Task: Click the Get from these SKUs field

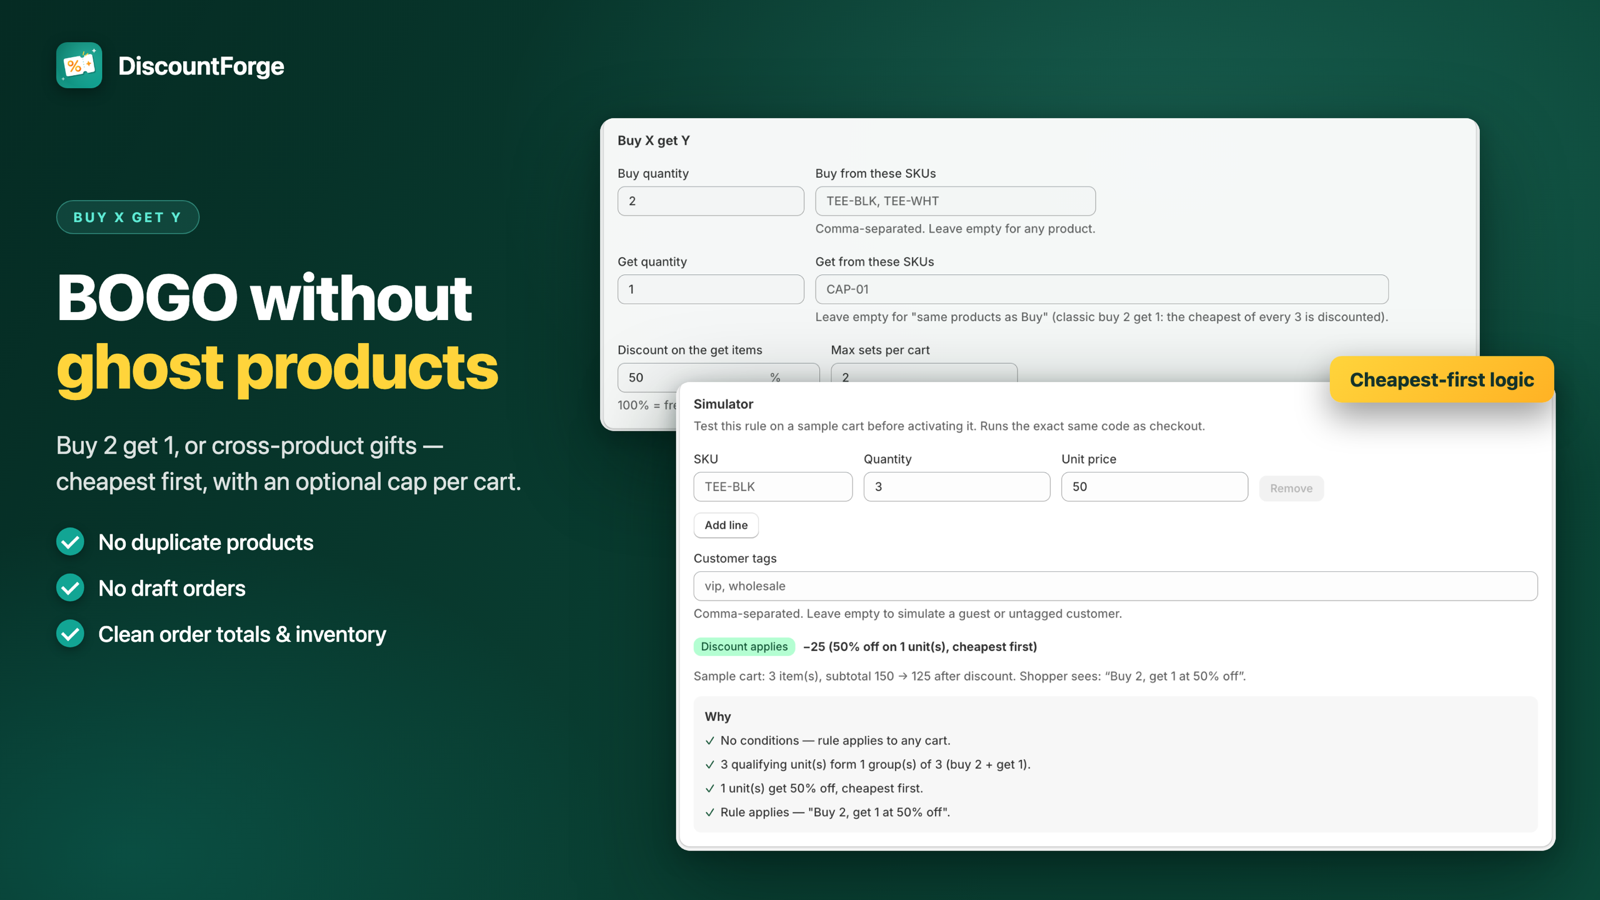Action: tap(1102, 289)
